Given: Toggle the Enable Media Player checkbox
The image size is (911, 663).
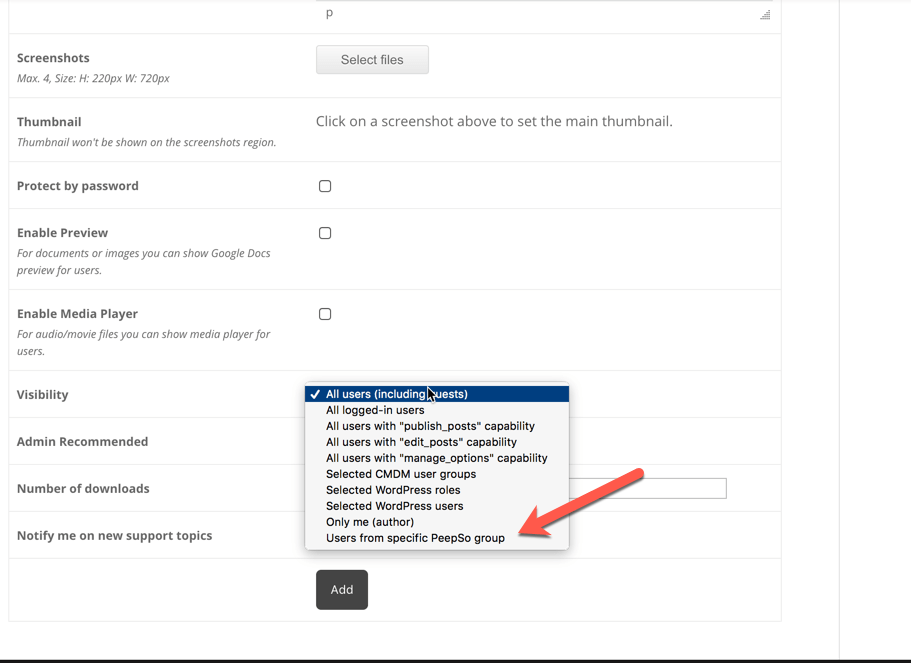Looking at the screenshot, I should [325, 314].
